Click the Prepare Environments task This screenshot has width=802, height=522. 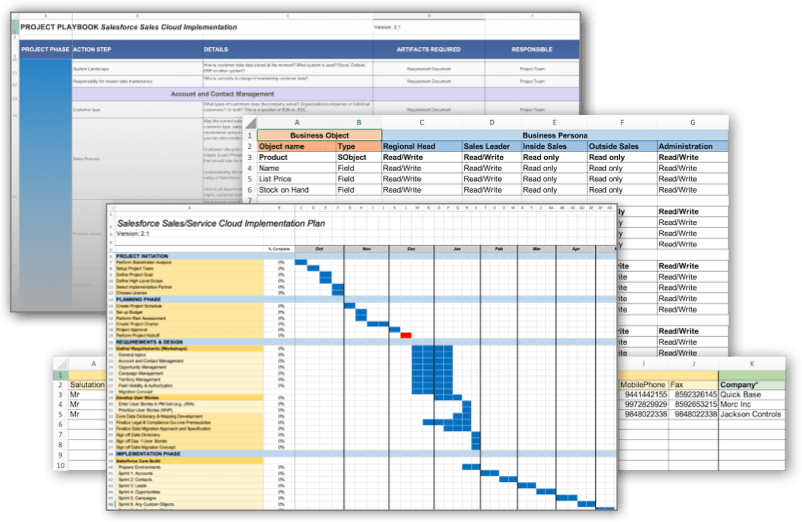click(189, 467)
